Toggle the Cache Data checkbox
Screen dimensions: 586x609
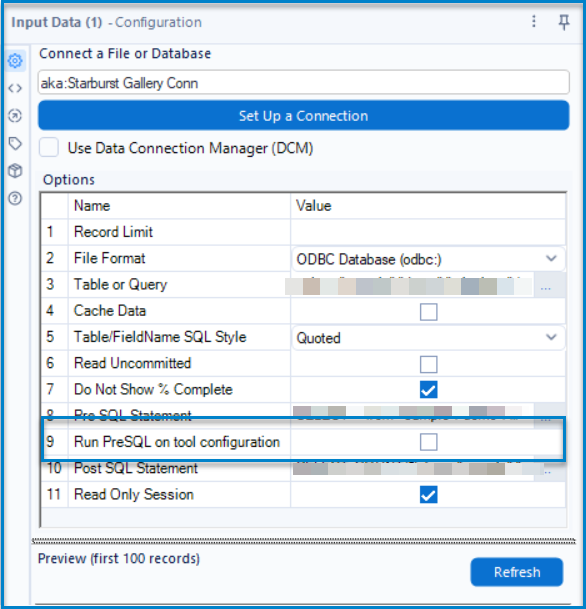[428, 312]
